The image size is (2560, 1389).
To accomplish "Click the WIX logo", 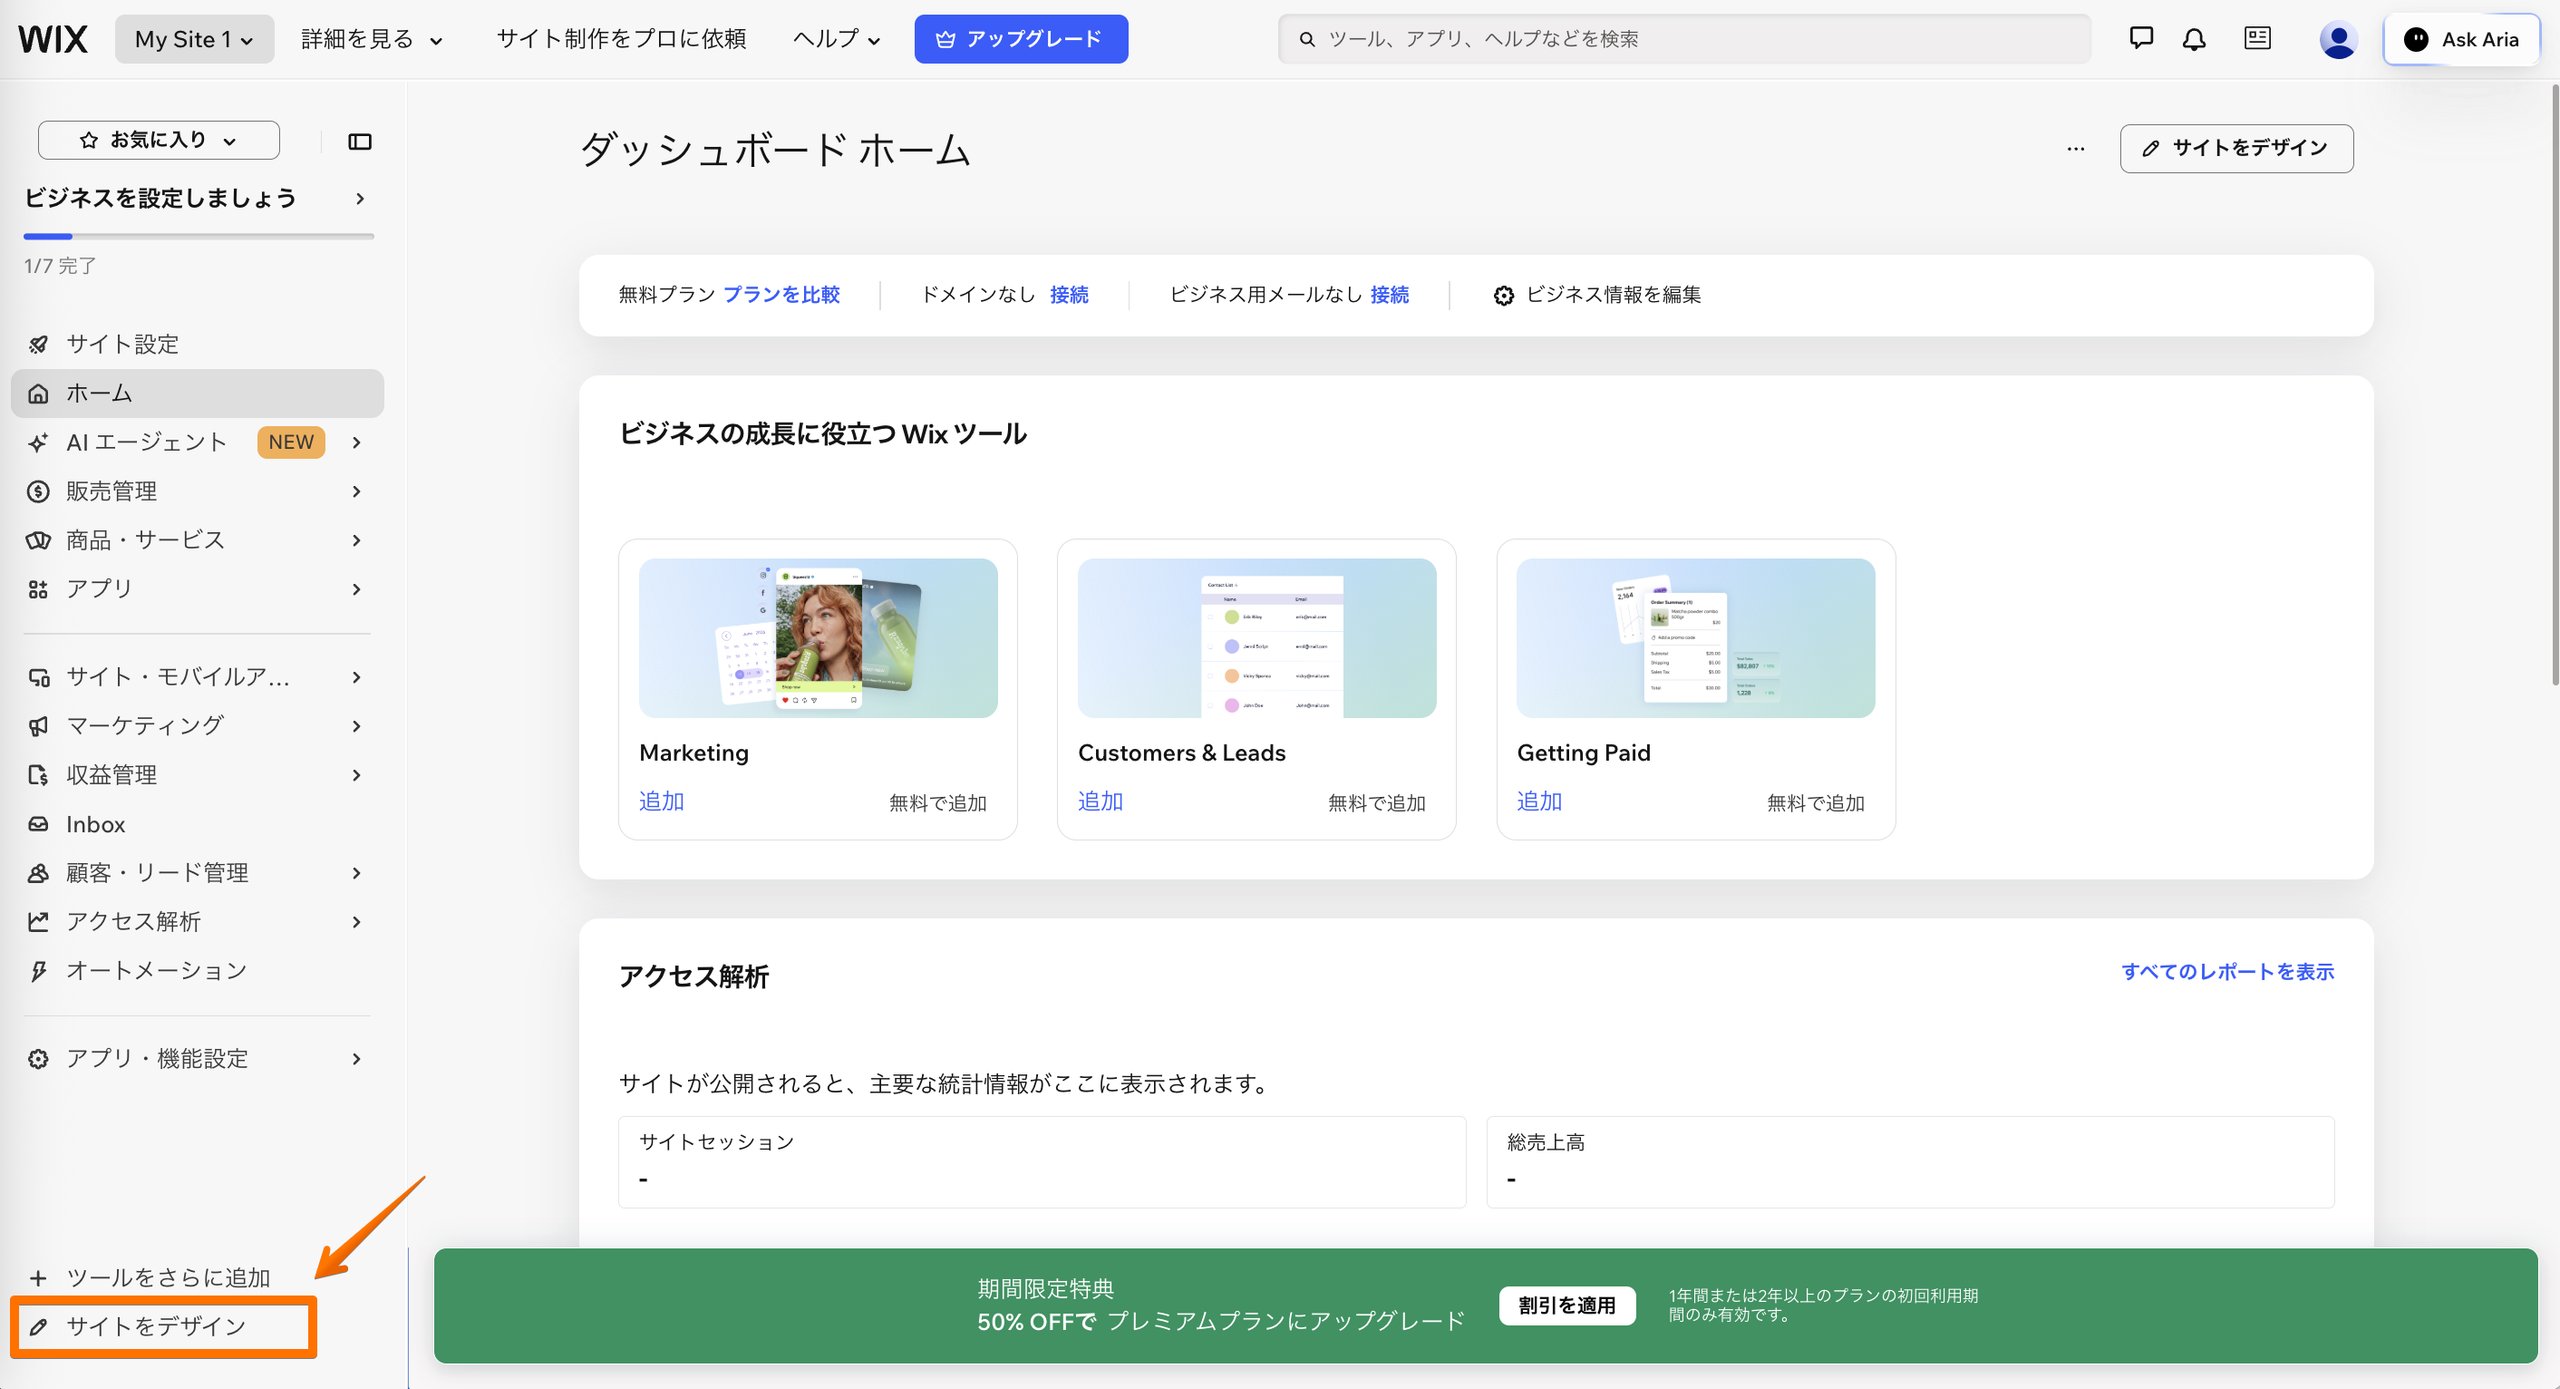I will tap(53, 39).
